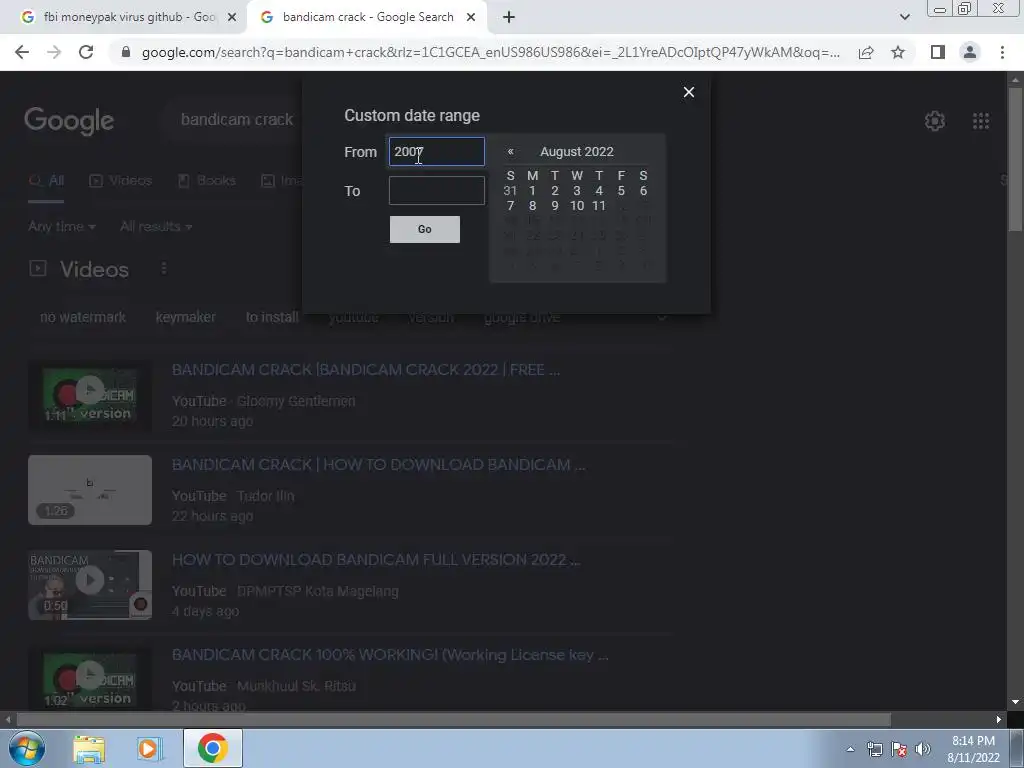This screenshot has width=1024, height=768.
Task: Open Videos section more options
Action: [164, 268]
